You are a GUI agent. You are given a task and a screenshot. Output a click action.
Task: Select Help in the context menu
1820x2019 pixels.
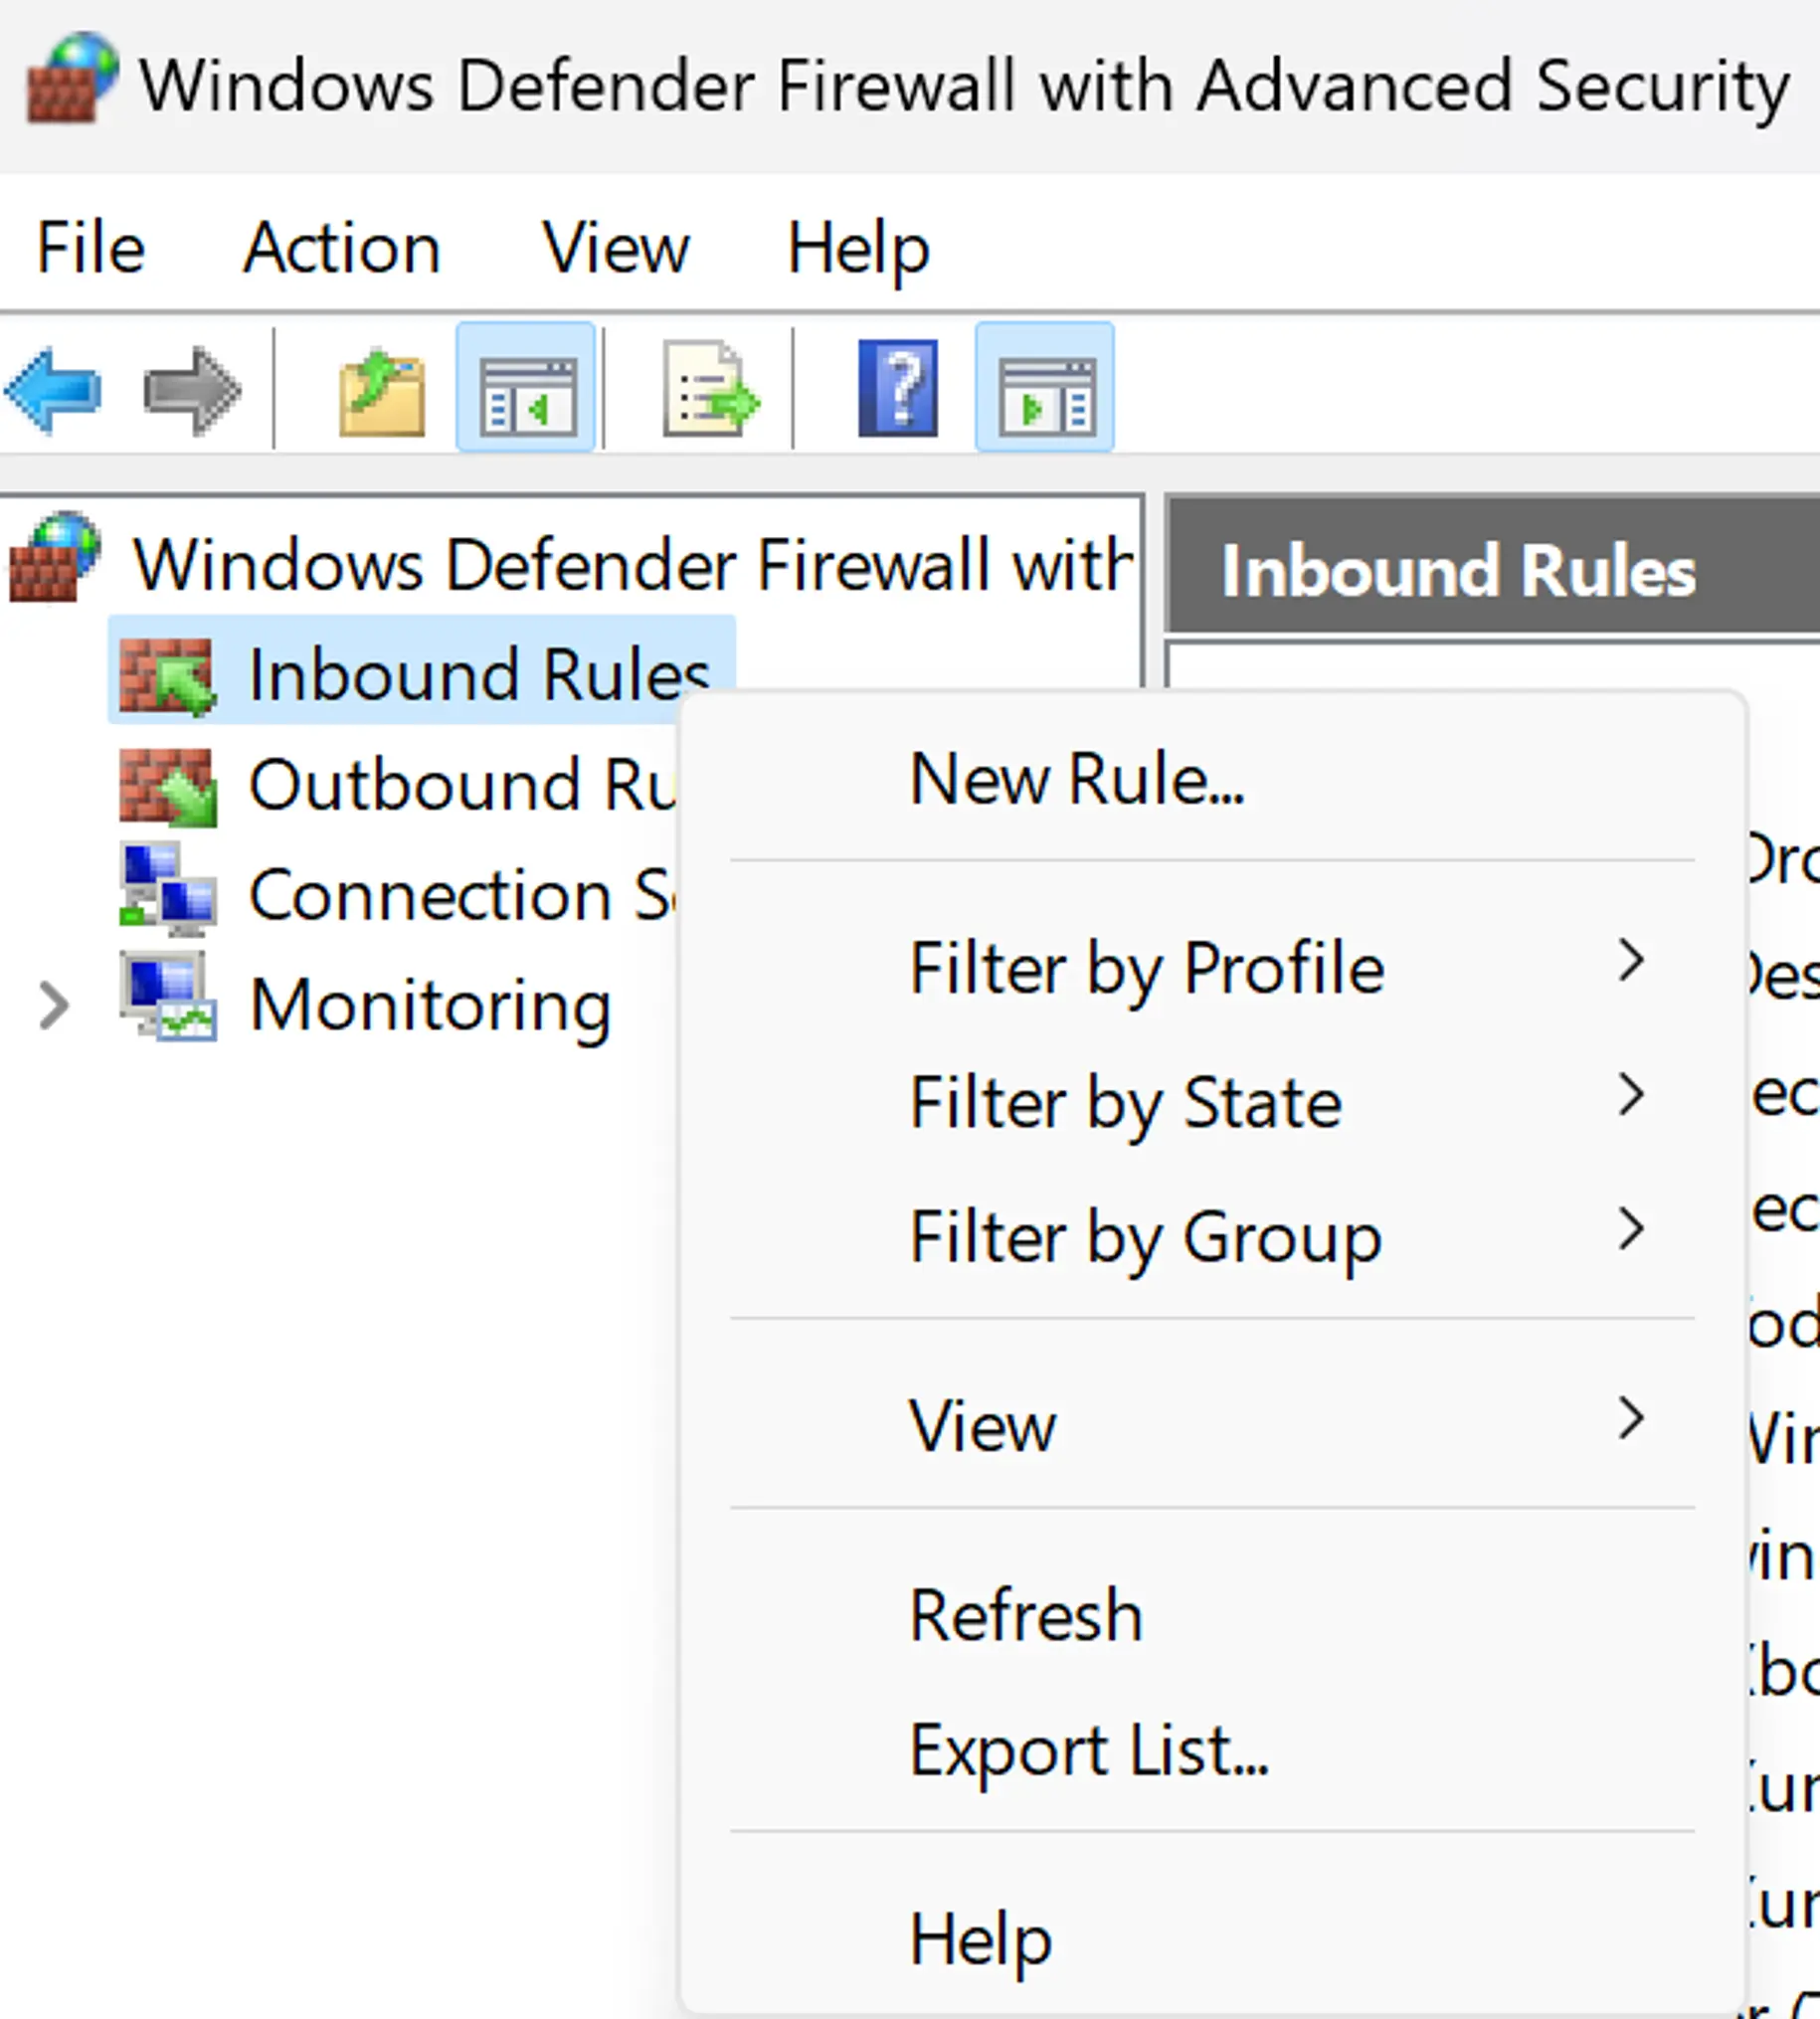(x=1212, y=1938)
